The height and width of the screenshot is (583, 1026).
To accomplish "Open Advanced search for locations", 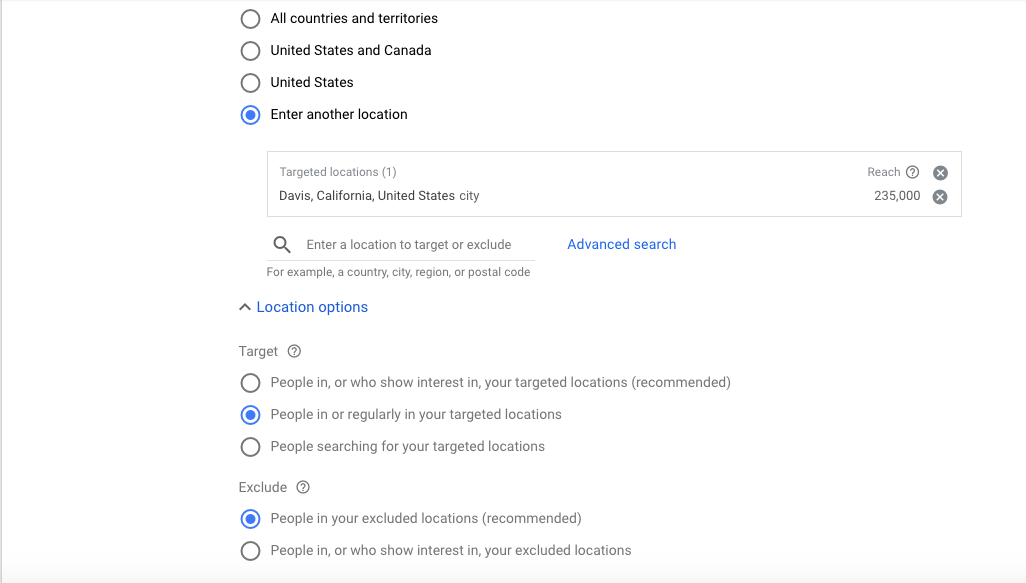I will tap(621, 244).
